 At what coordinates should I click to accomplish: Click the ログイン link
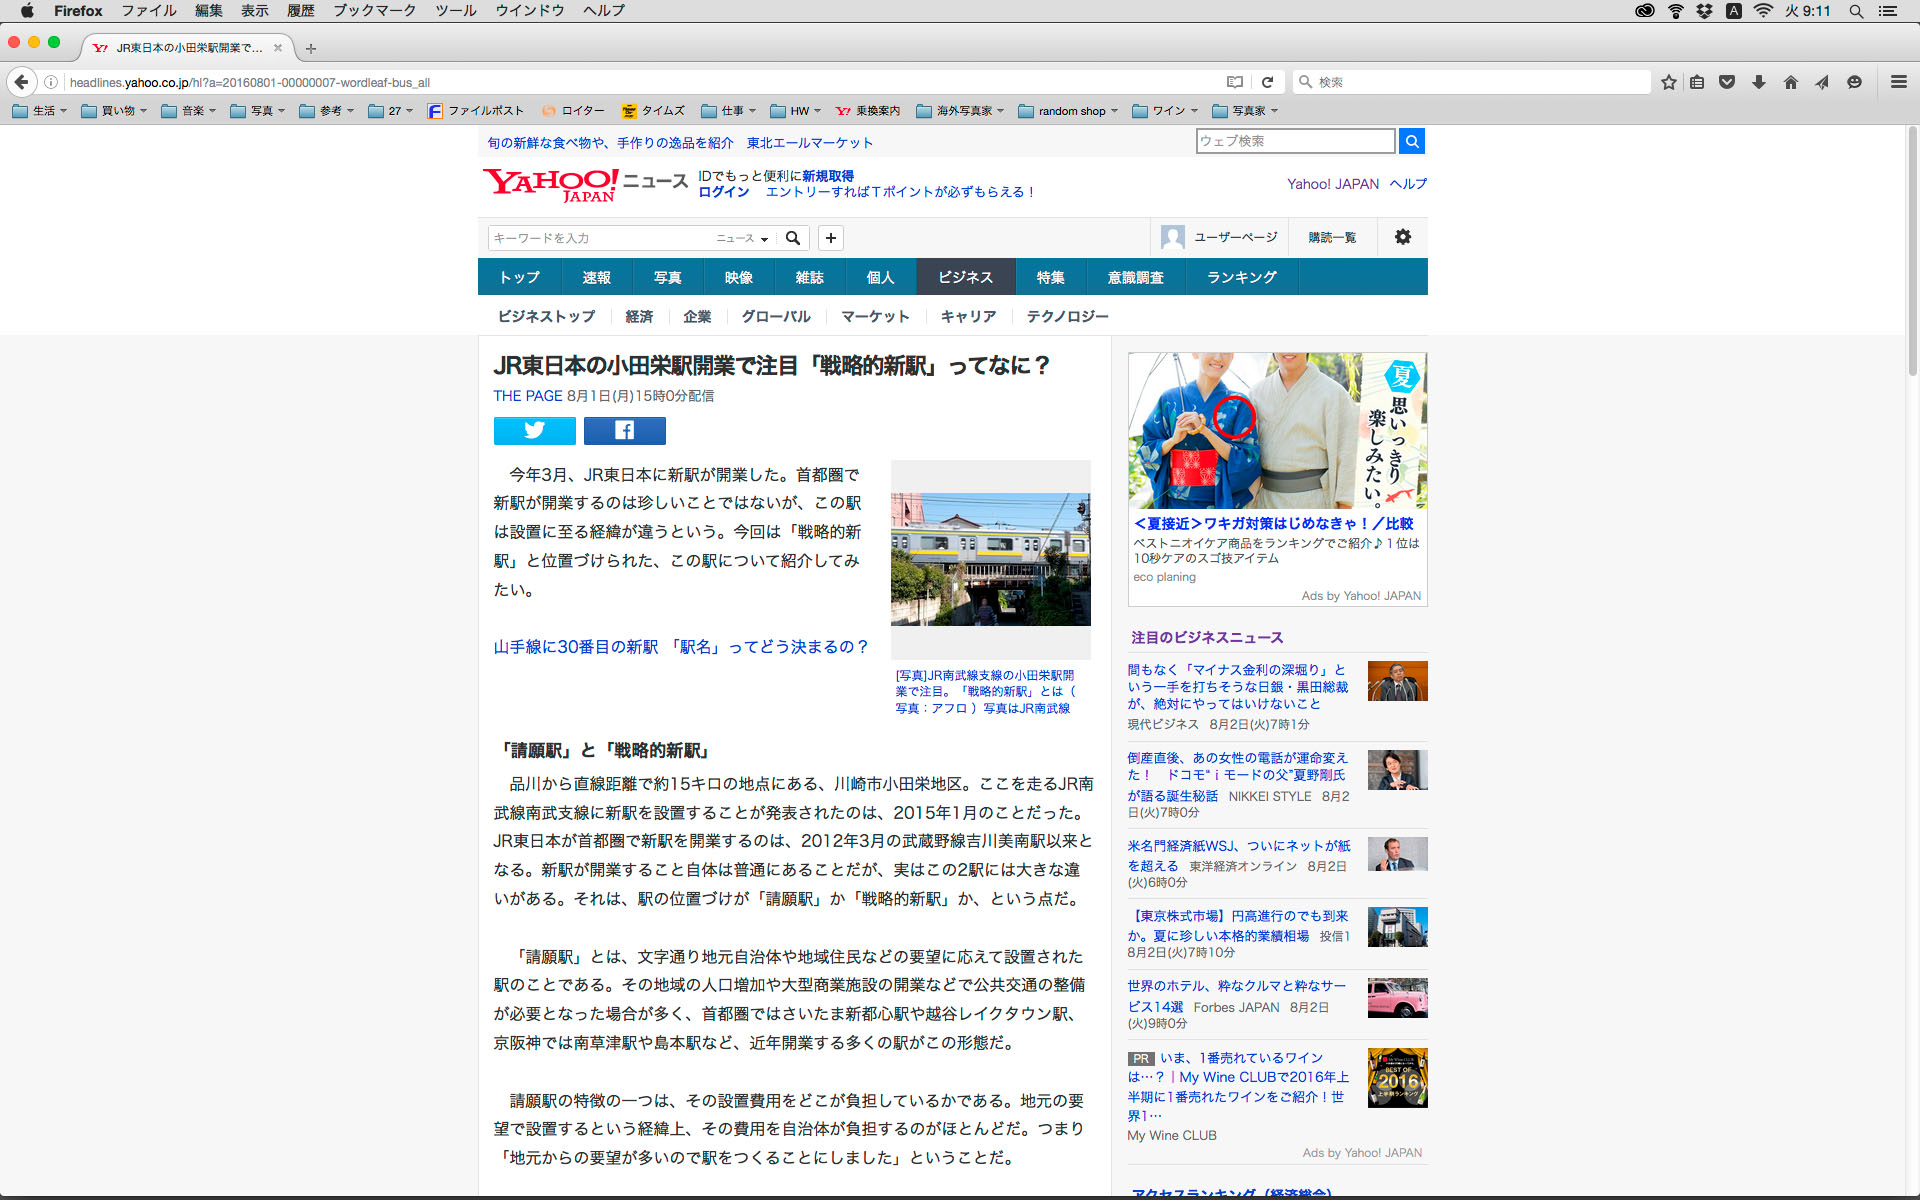(x=723, y=192)
